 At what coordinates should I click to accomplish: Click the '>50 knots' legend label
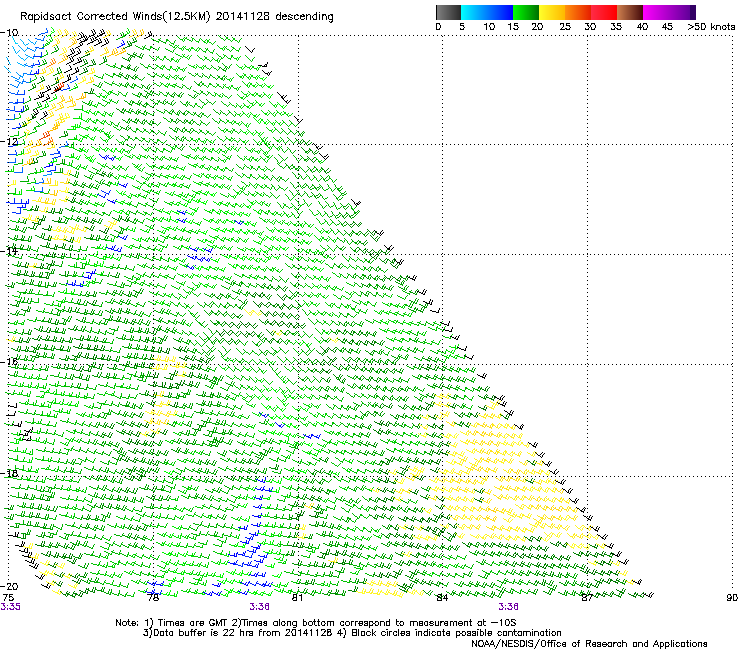coord(711,27)
